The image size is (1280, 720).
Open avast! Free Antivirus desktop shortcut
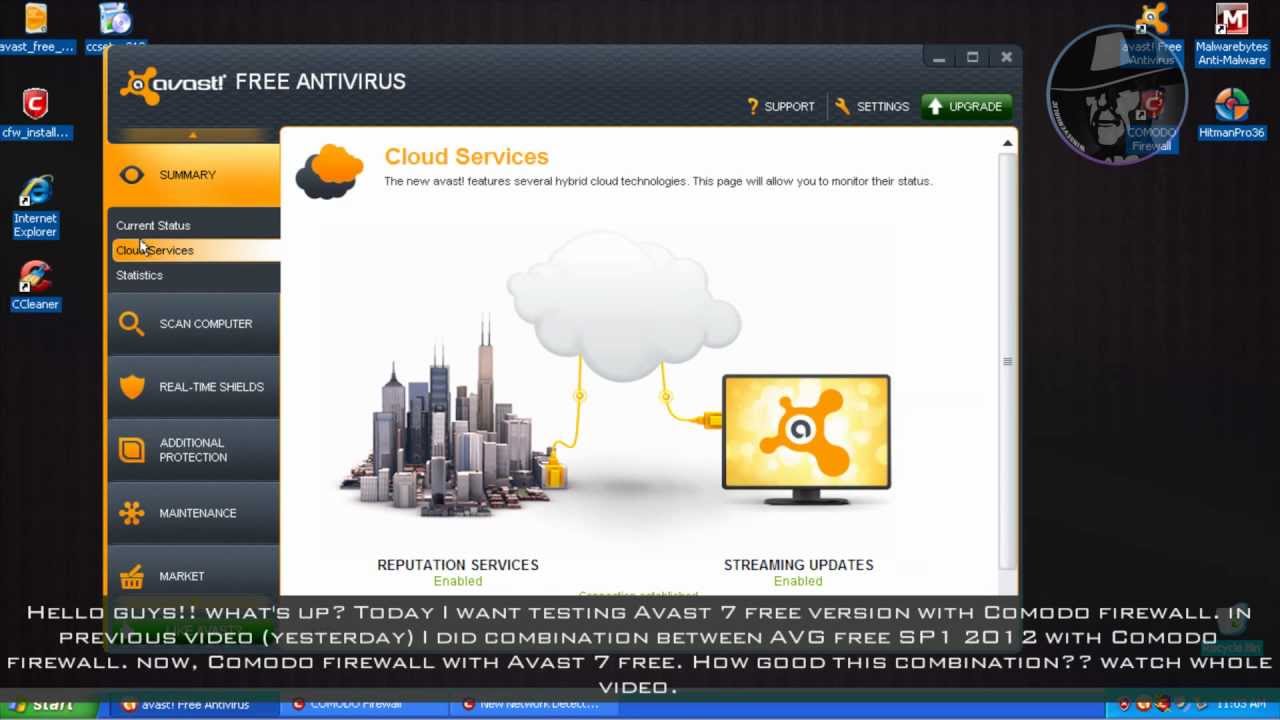click(1151, 34)
